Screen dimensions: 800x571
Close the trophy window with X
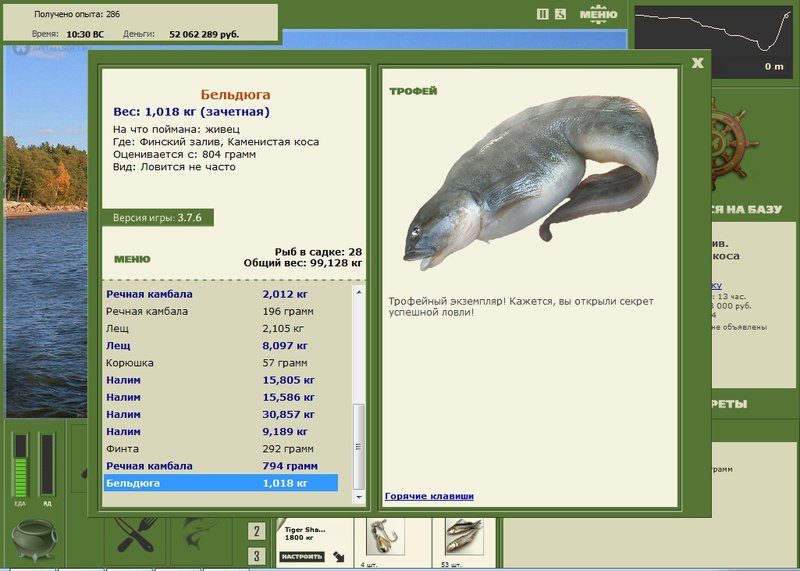coord(697,63)
